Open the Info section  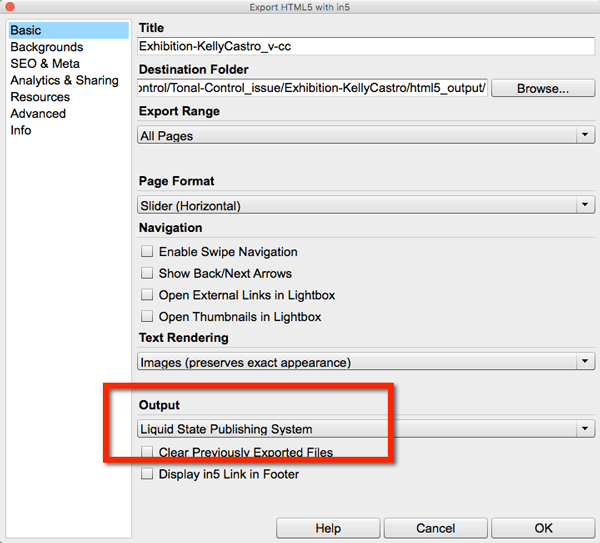click(21, 130)
